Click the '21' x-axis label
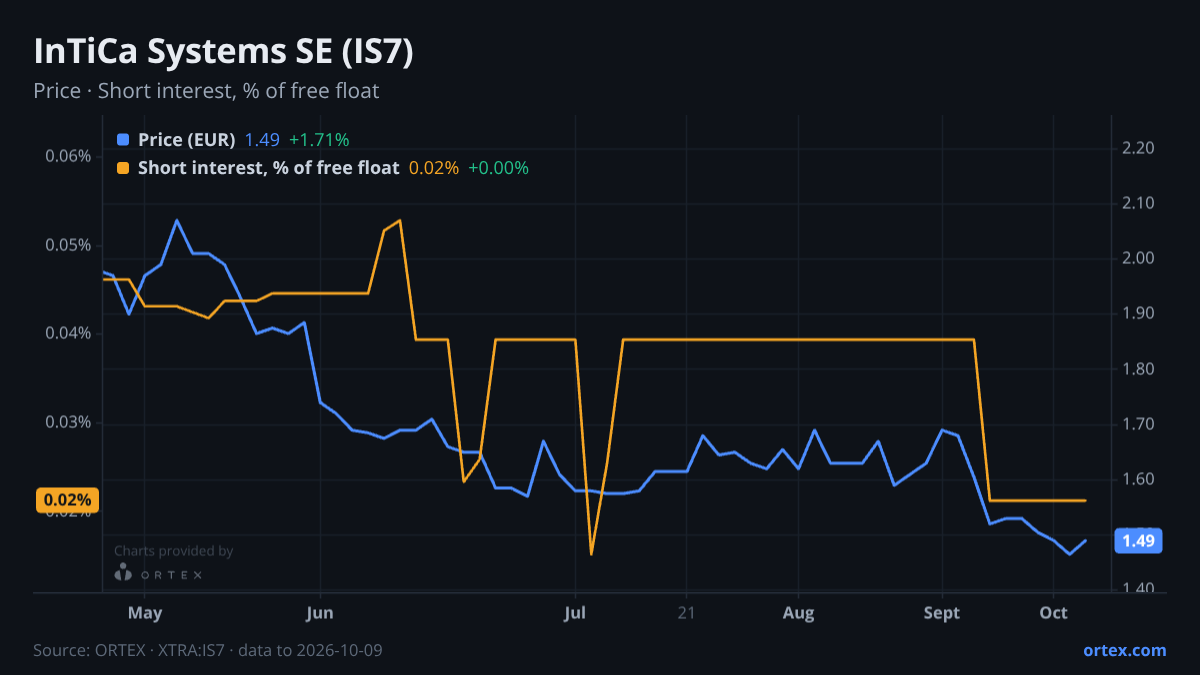The image size is (1200, 675). [685, 612]
